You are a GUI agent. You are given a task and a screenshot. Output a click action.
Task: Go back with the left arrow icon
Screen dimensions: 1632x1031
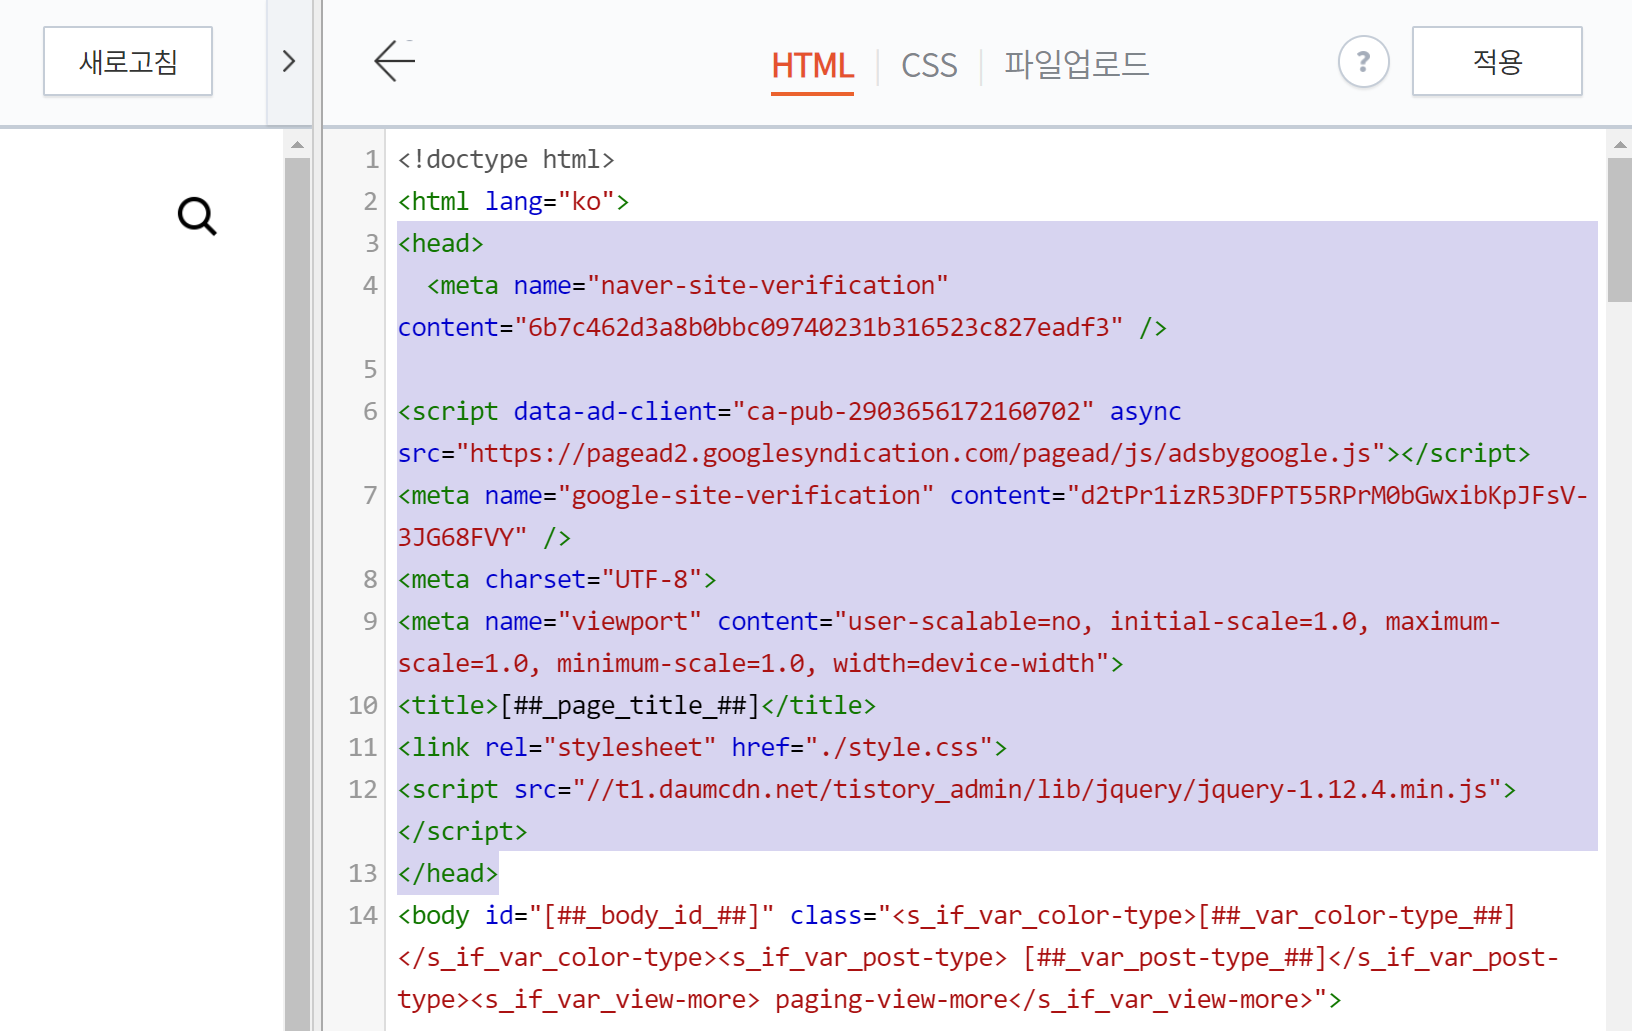[x=394, y=61]
